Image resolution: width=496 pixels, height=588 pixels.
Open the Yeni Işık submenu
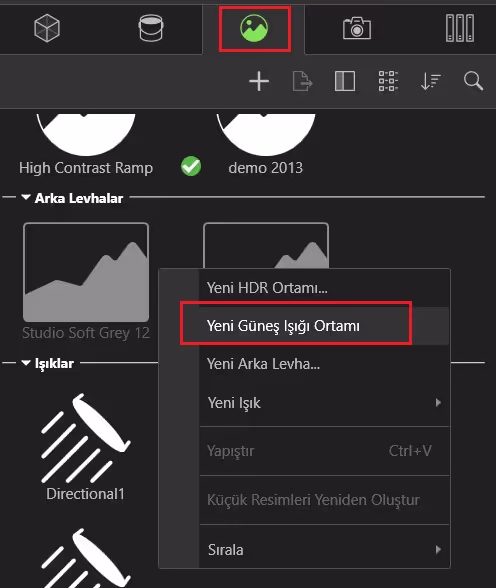tap(324, 403)
